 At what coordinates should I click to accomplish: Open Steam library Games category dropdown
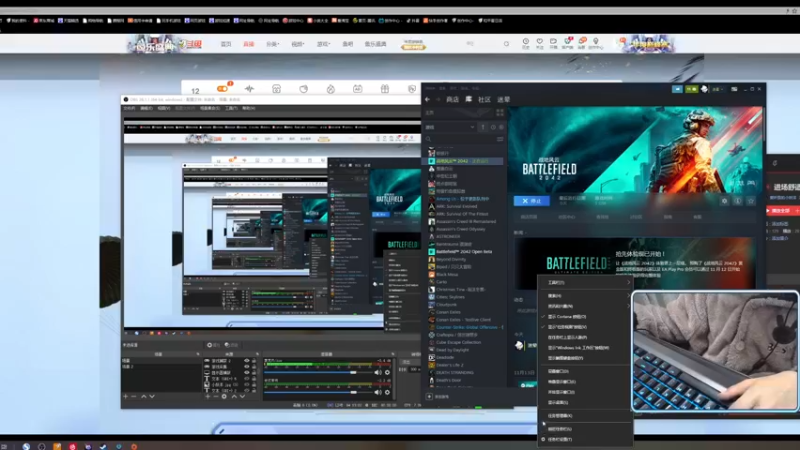[450, 127]
